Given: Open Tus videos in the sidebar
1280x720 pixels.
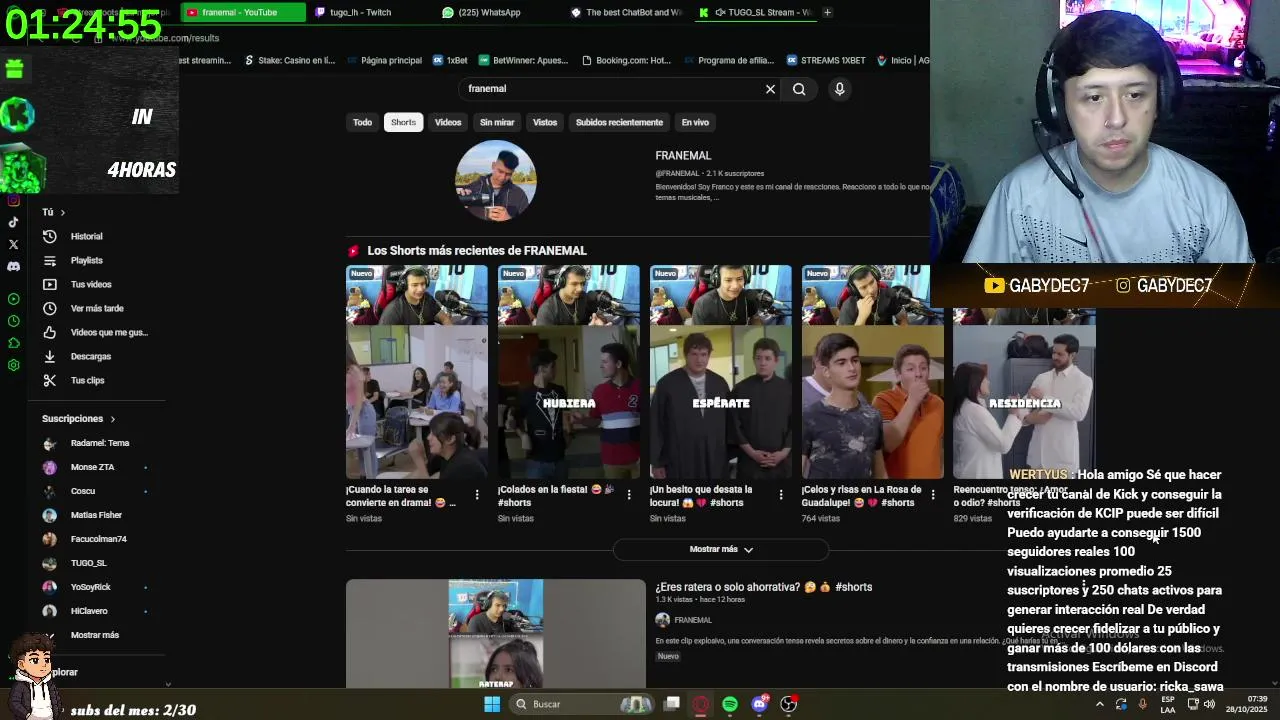Looking at the screenshot, I should [91, 285].
